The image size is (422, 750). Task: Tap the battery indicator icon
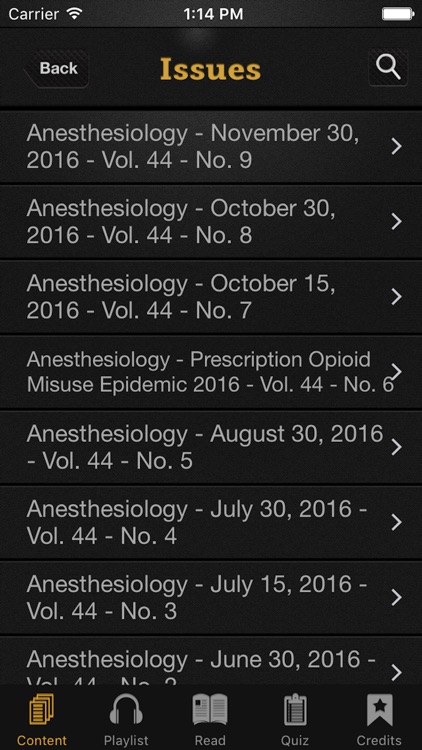398,14
